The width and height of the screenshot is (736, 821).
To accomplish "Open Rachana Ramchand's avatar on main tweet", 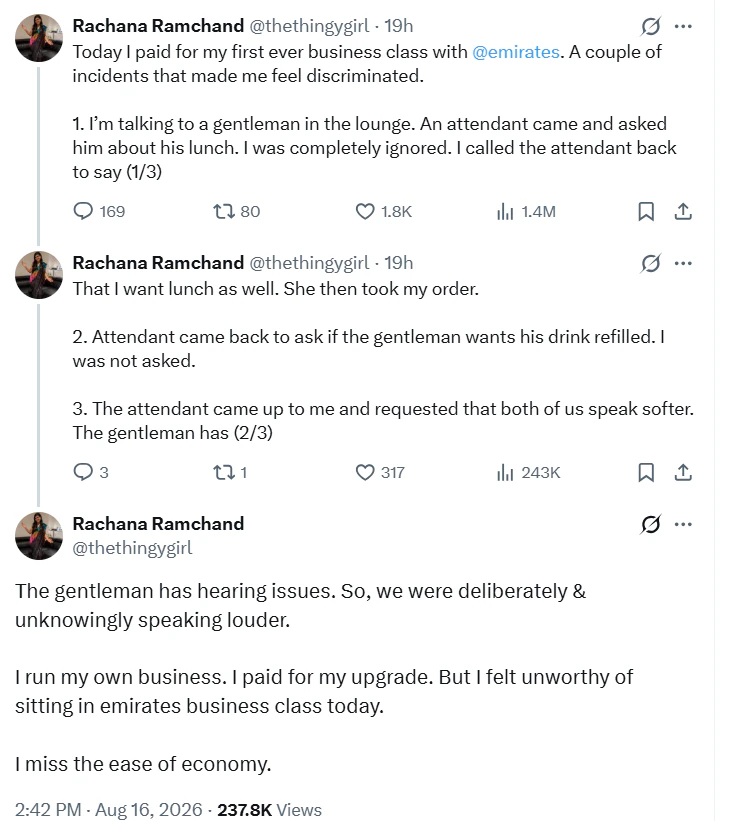I will (x=39, y=536).
